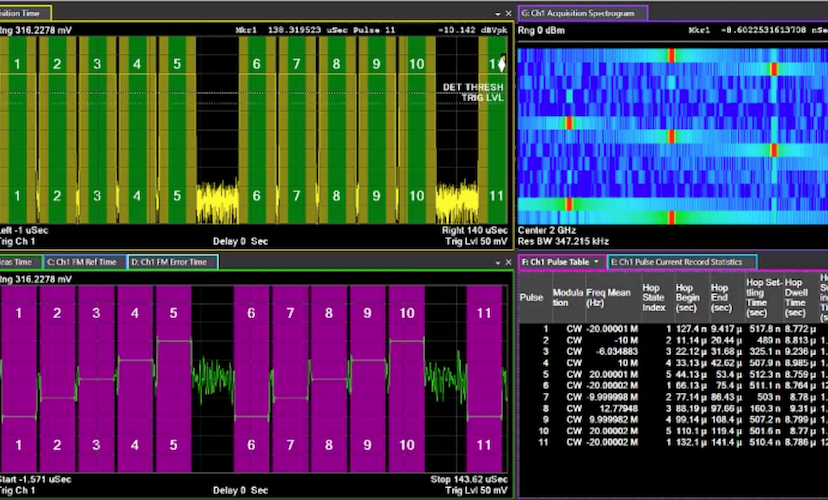
Task: Click Rng 316.2278 mV in the FM Error Time panel
Action: pos(36,279)
